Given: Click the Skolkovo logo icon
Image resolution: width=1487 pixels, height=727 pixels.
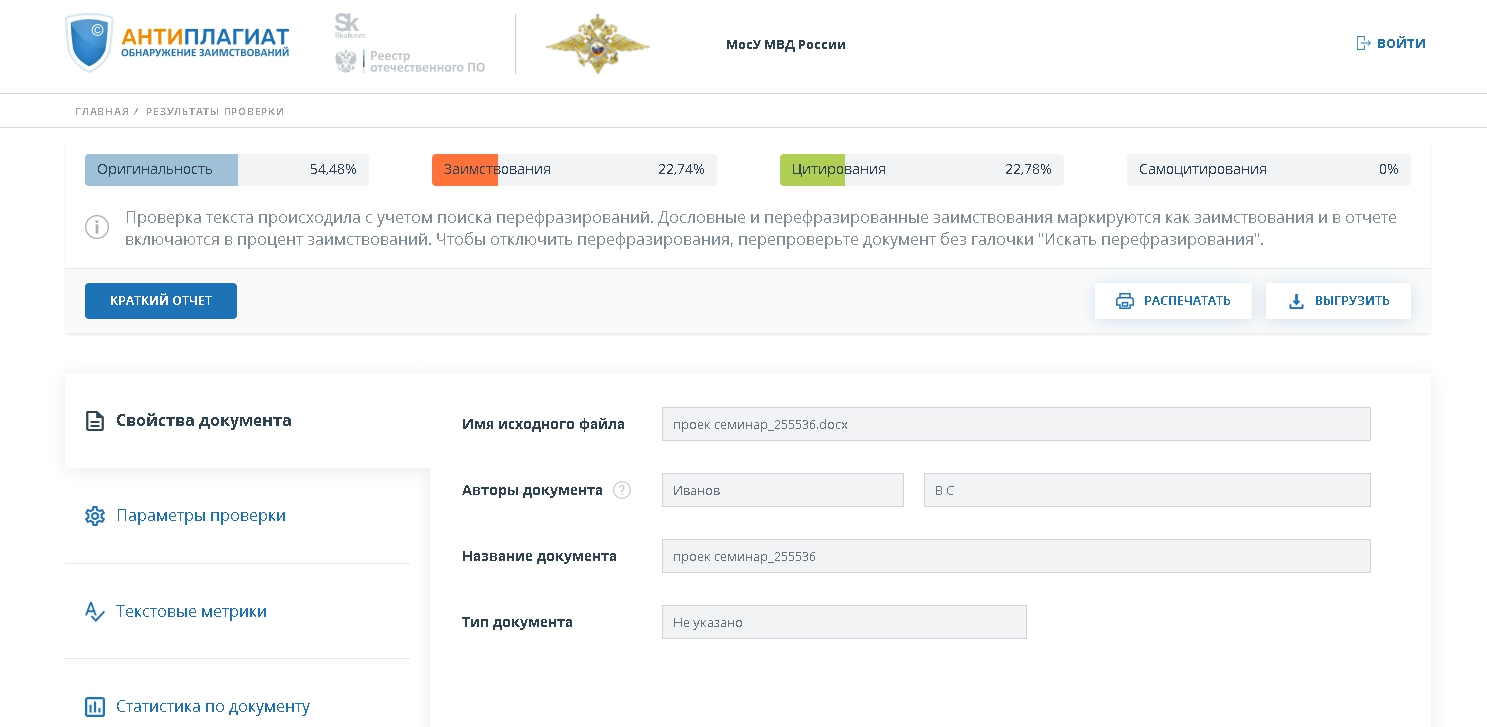Looking at the screenshot, I should coord(347,26).
